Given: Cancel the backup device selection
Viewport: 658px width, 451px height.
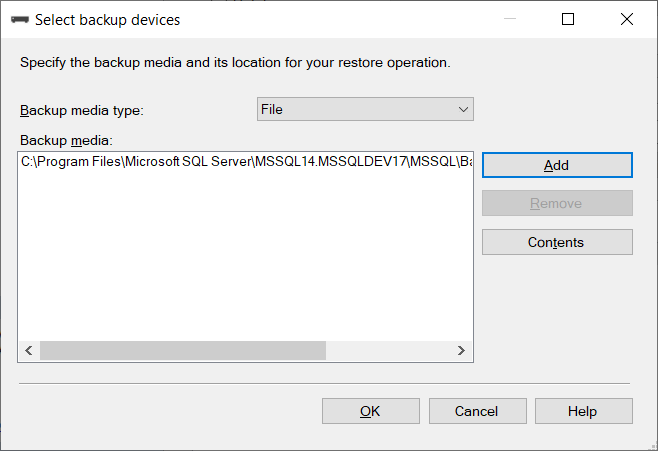Looking at the screenshot, I should 476,411.
